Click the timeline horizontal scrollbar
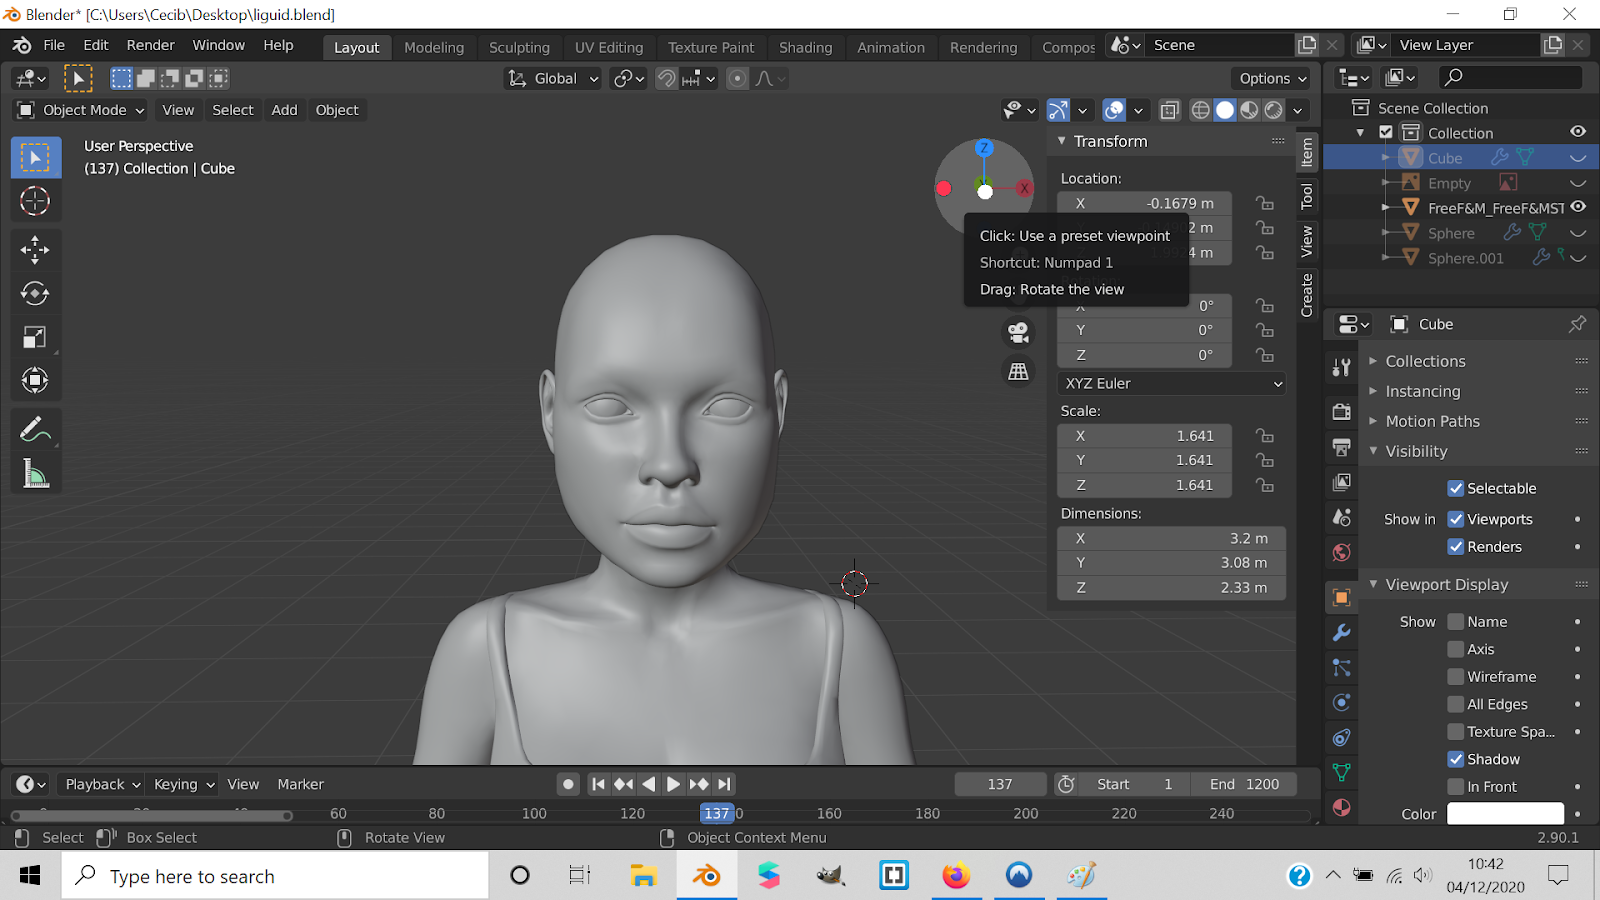 point(150,816)
